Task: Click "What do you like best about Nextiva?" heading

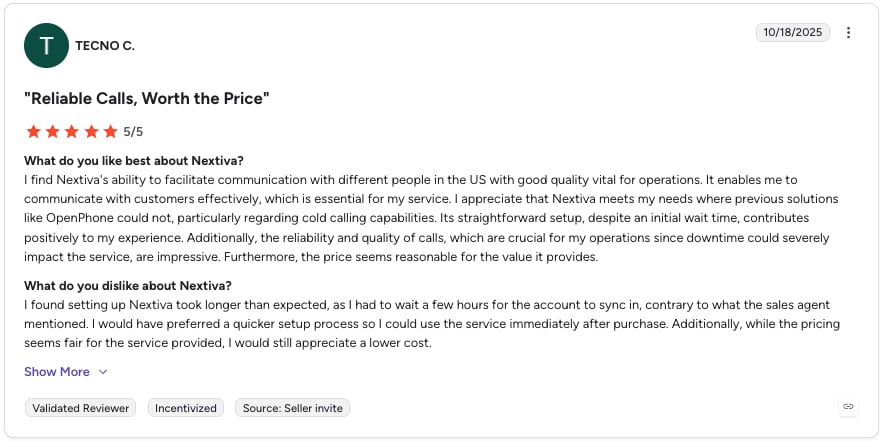Action: point(134,161)
